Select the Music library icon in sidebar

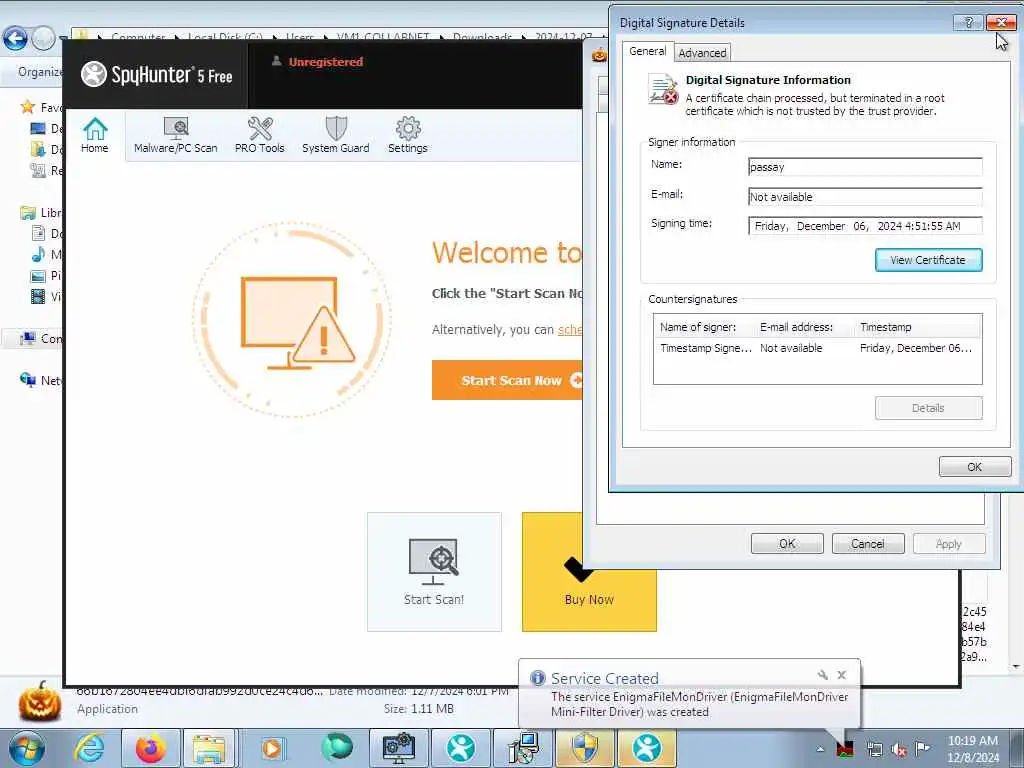pyautogui.click(x=39, y=254)
